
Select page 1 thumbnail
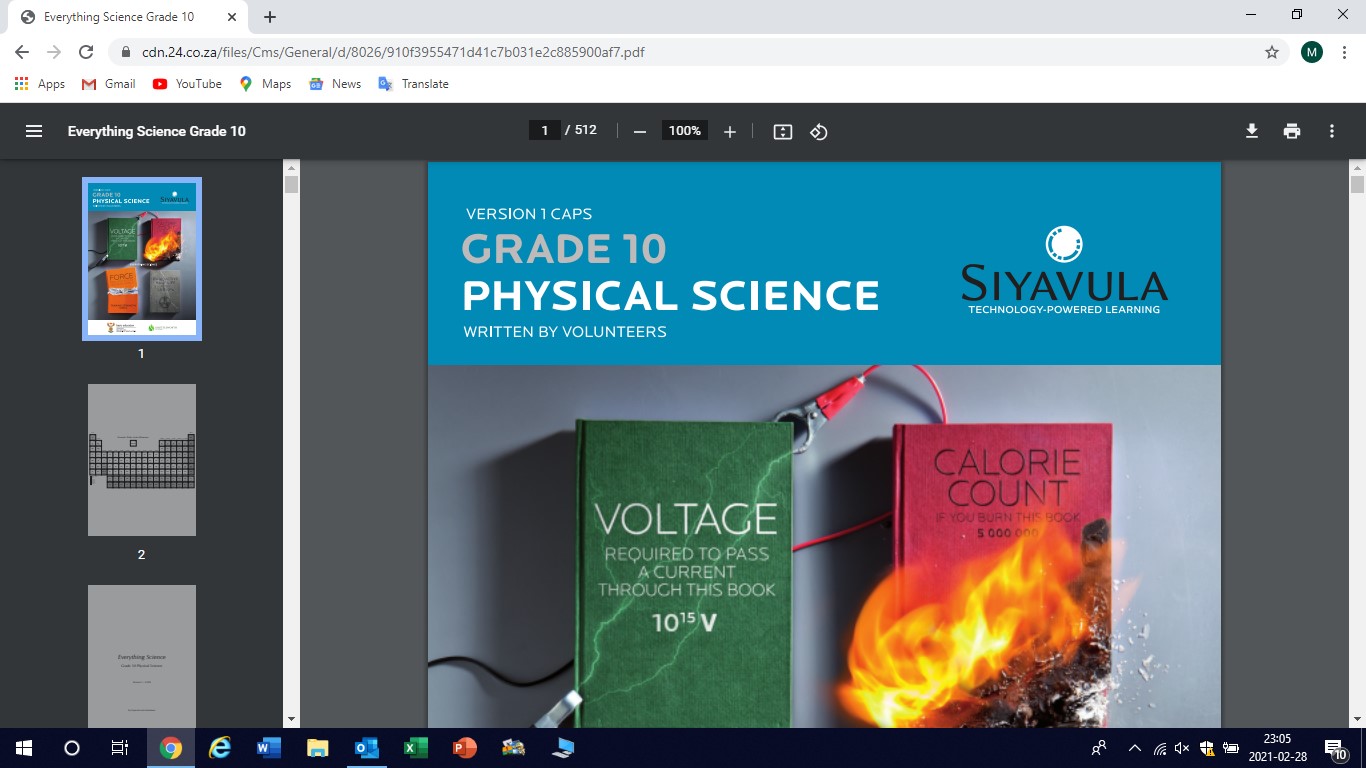[142, 259]
